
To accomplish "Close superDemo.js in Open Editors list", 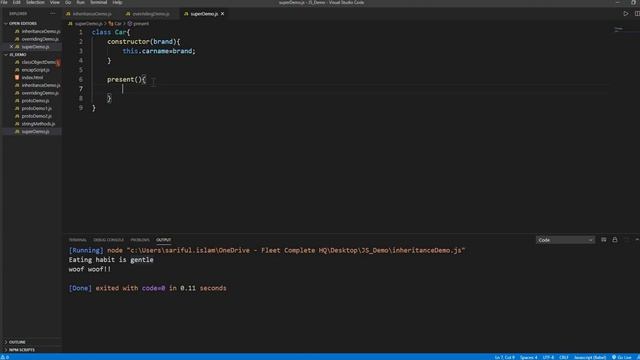I will (11, 47).
